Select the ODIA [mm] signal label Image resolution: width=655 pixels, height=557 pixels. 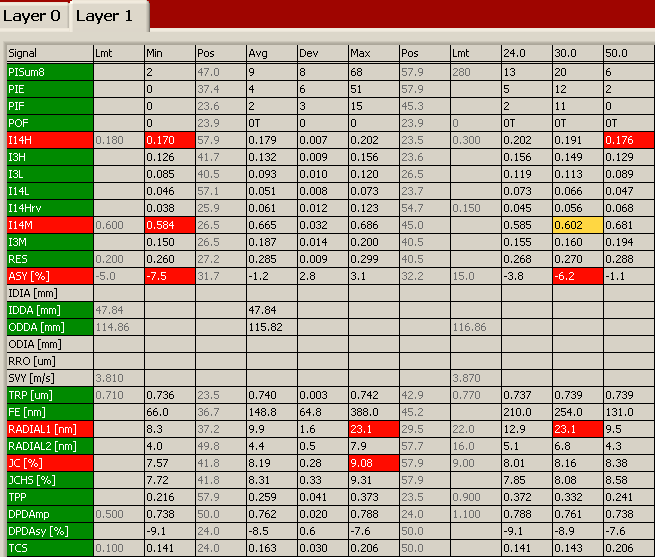pos(50,344)
